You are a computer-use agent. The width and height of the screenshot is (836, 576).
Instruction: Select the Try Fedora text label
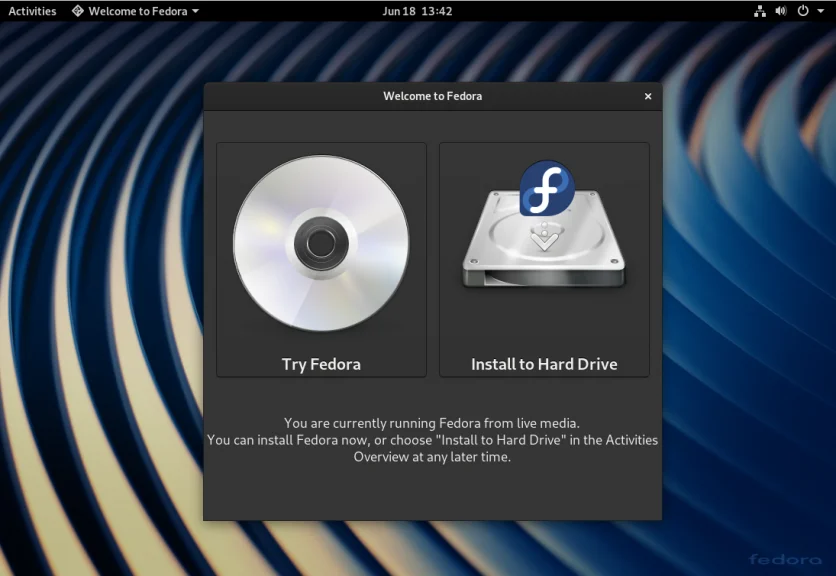321,364
